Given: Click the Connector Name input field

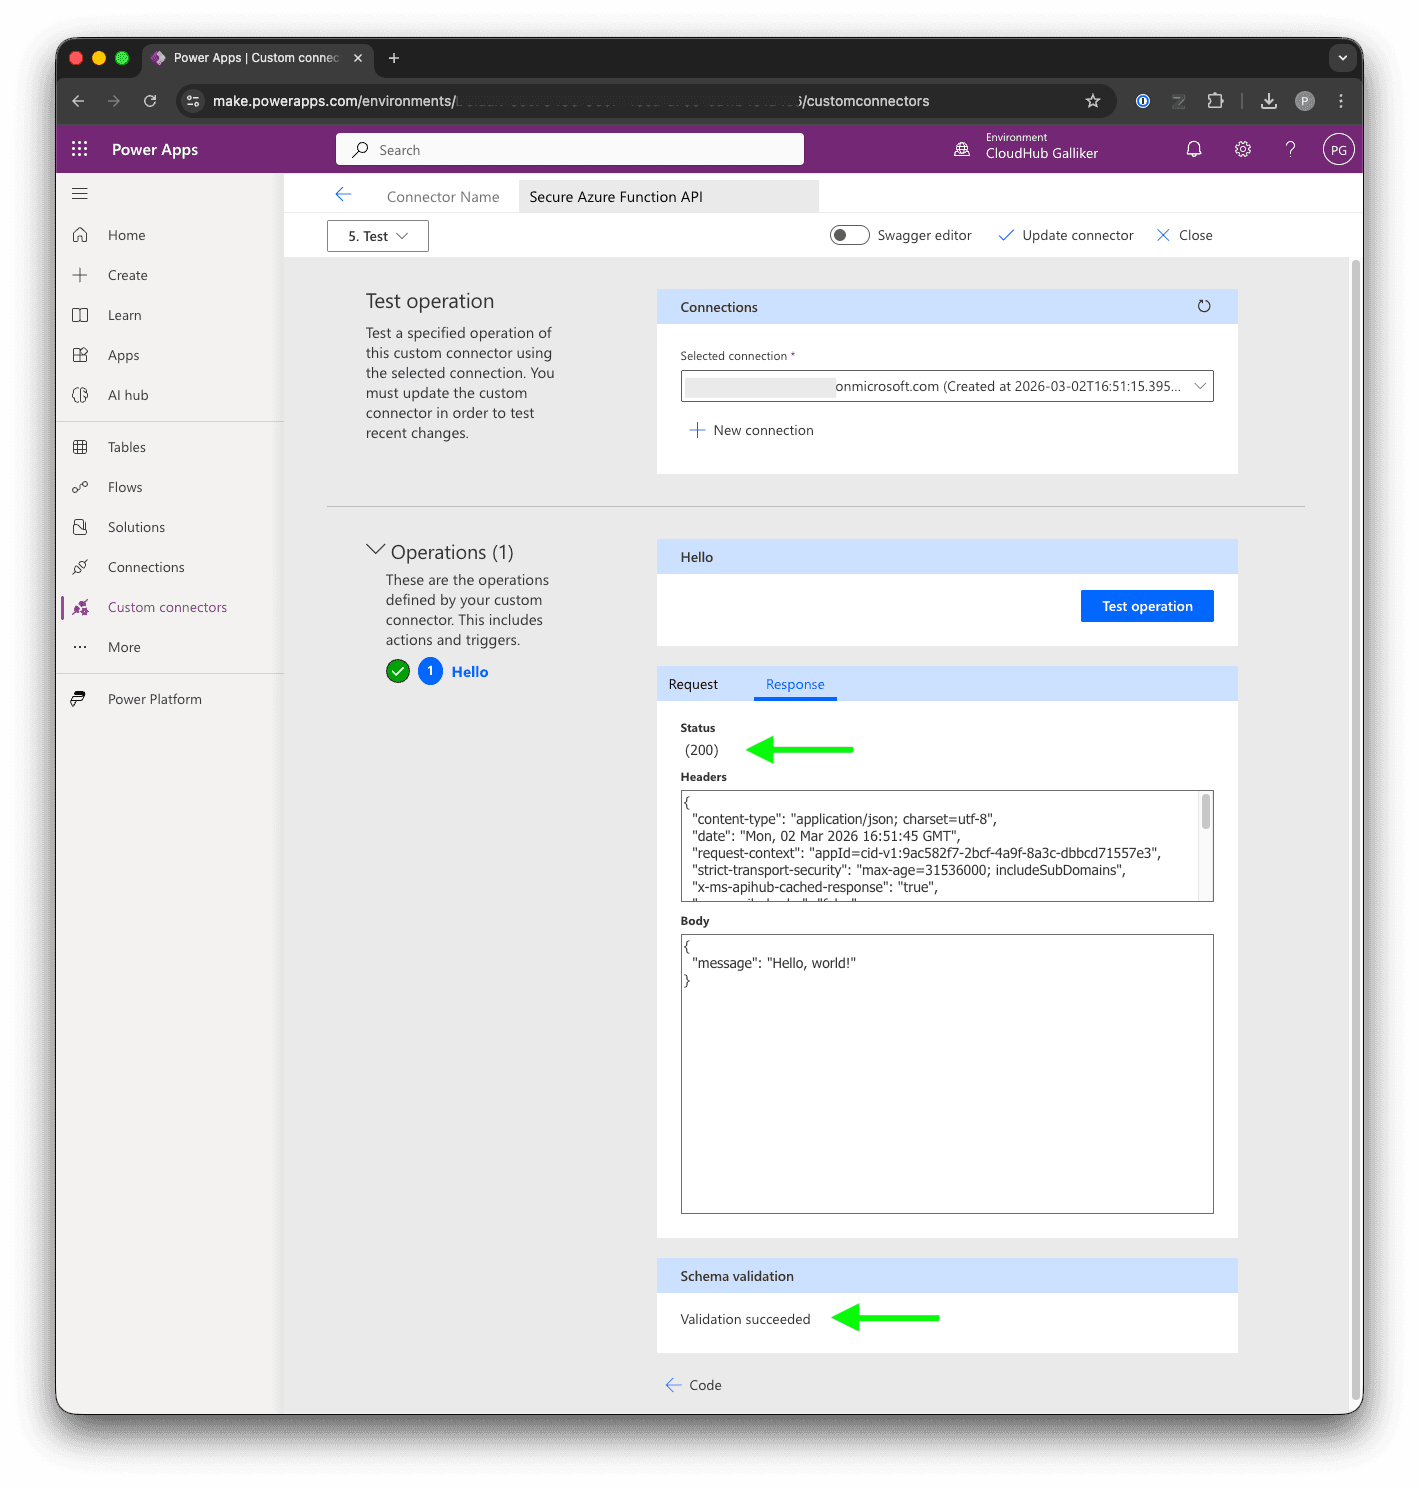Looking at the screenshot, I should 668,197.
